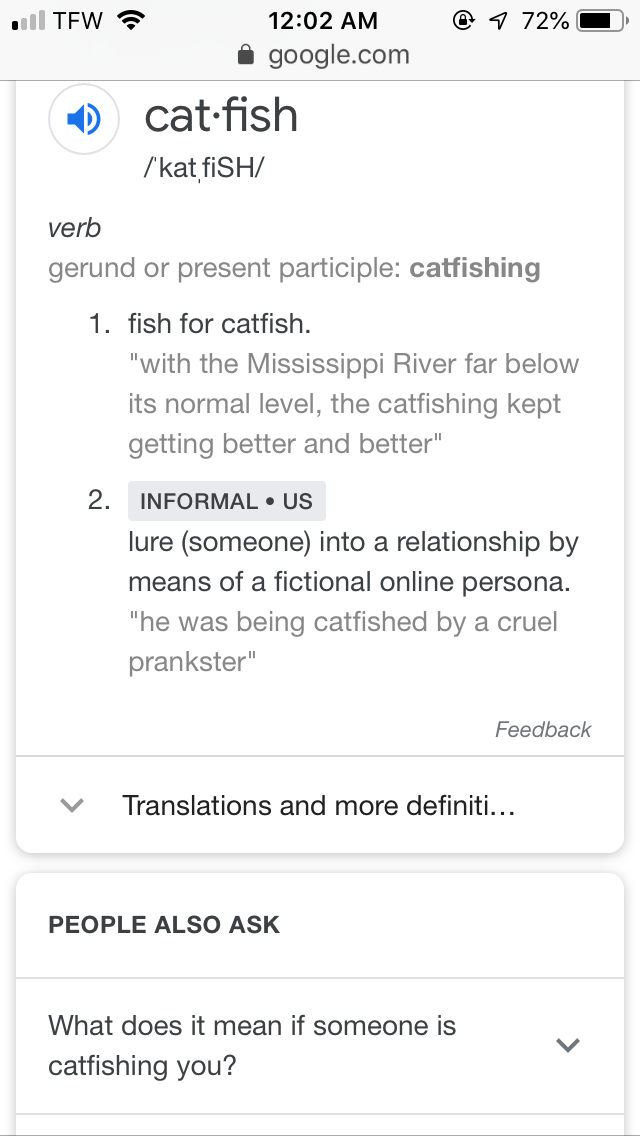Screen dimensions: 640x1136
Task: Expand the catfishing question chevron
Action: pos(567,1045)
